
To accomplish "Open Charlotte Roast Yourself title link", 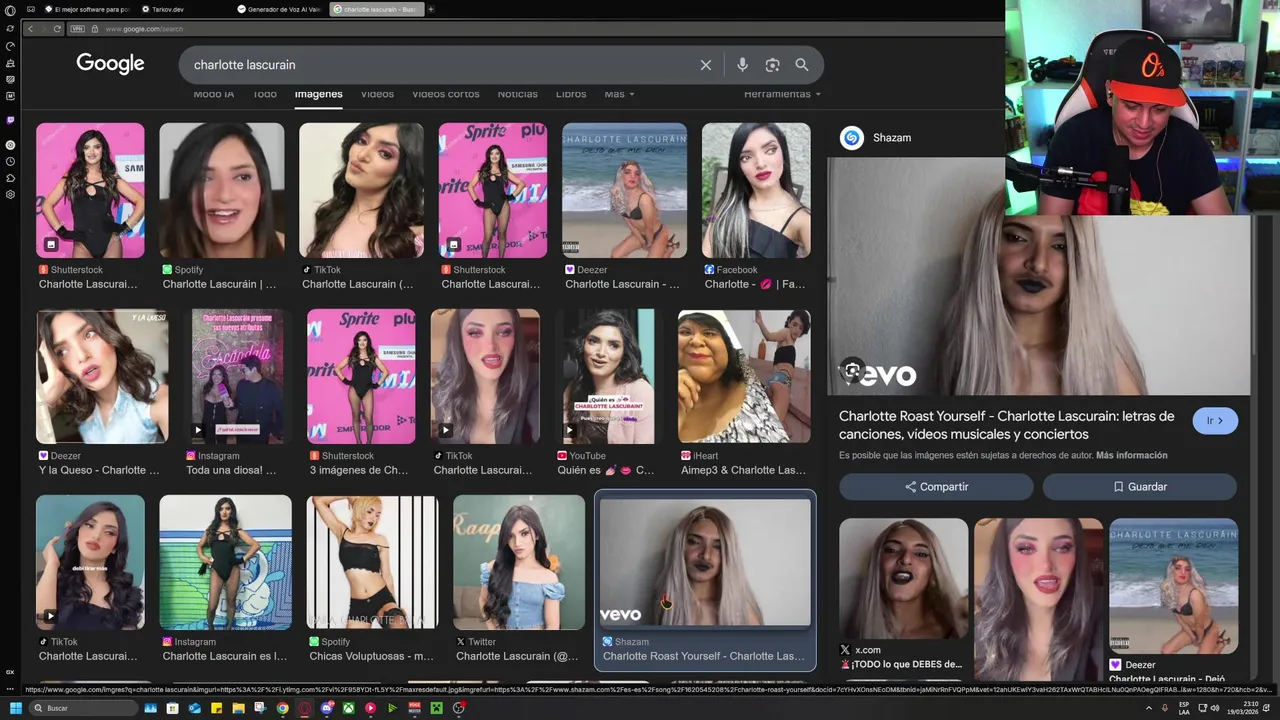I will [1007, 425].
